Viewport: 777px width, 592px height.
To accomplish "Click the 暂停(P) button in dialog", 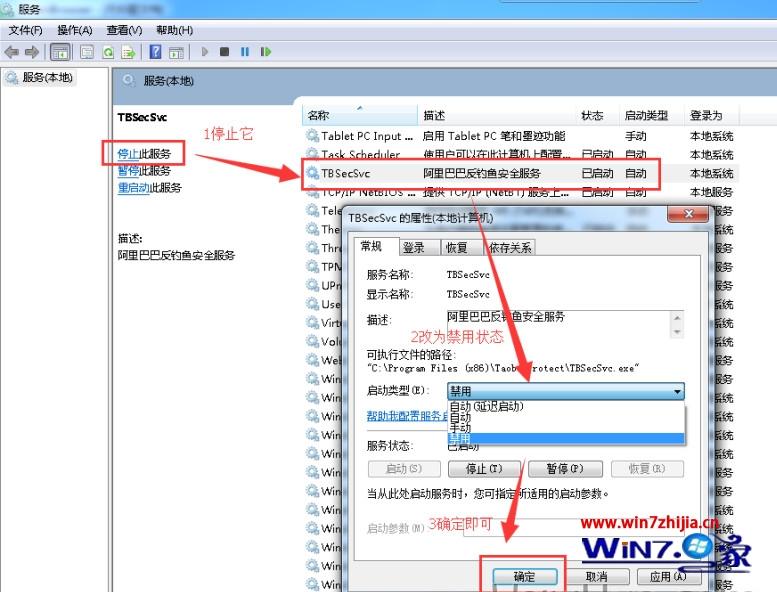I will pos(565,468).
